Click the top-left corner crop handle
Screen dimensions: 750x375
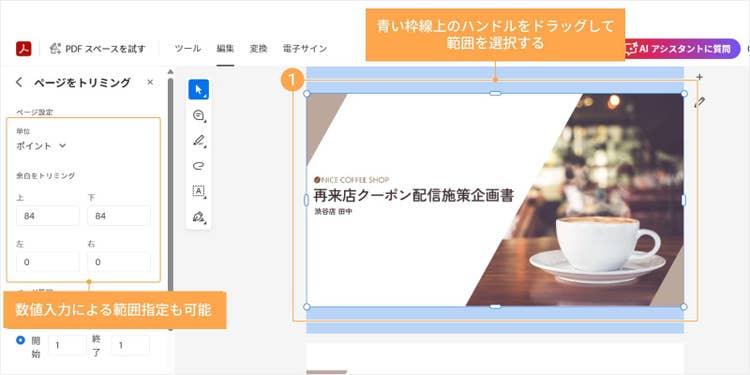coord(307,93)
